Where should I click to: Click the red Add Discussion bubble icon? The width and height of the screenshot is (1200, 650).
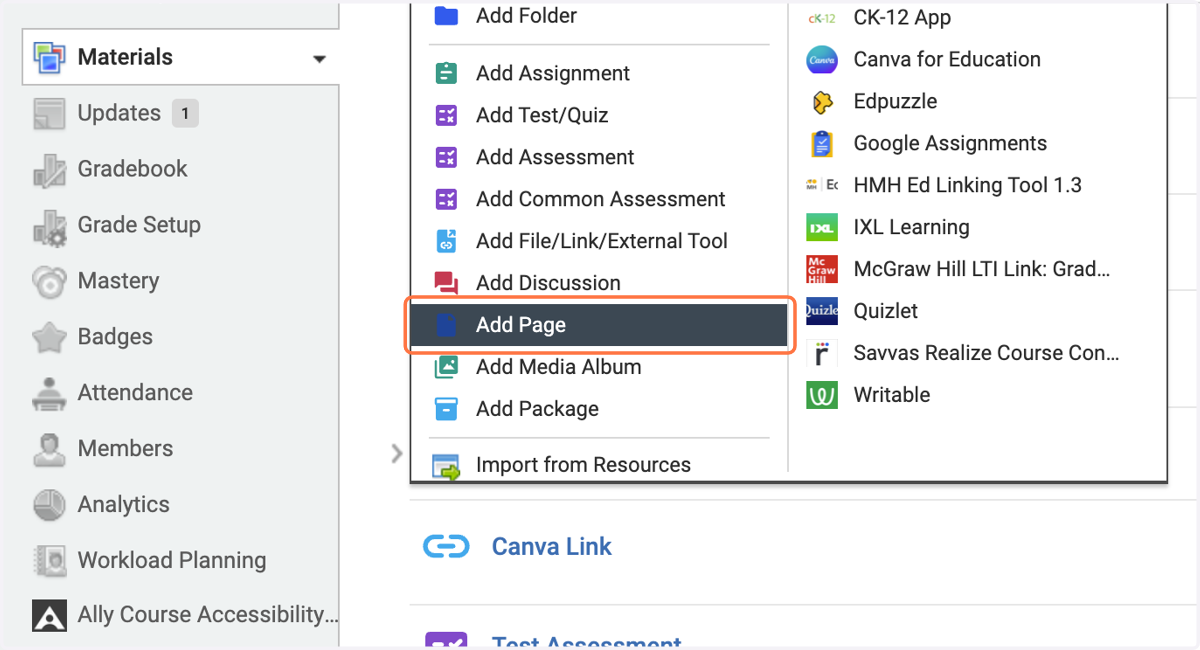pos(446,283)
